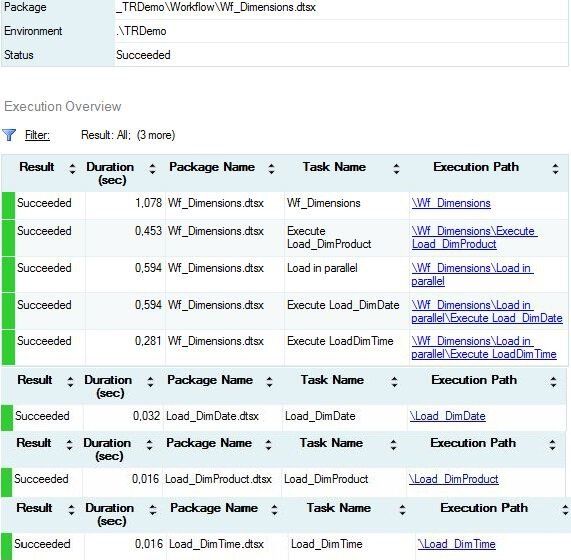Sort first table by Result column arrows
The height and width of the screenshot is (560, 571).
pyautogui.click(x=72, y=169)
